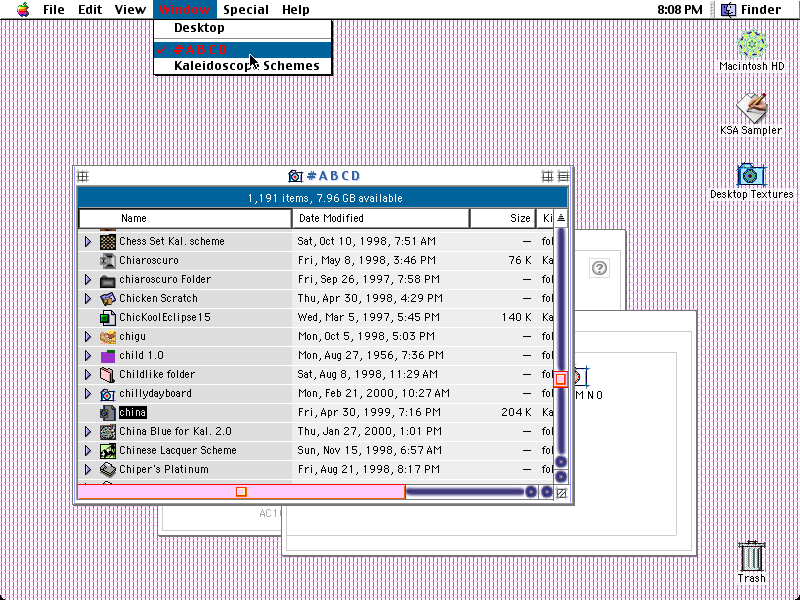
Task: Click the purple child 1.0 folder icon
Action: tap(108, 356)
